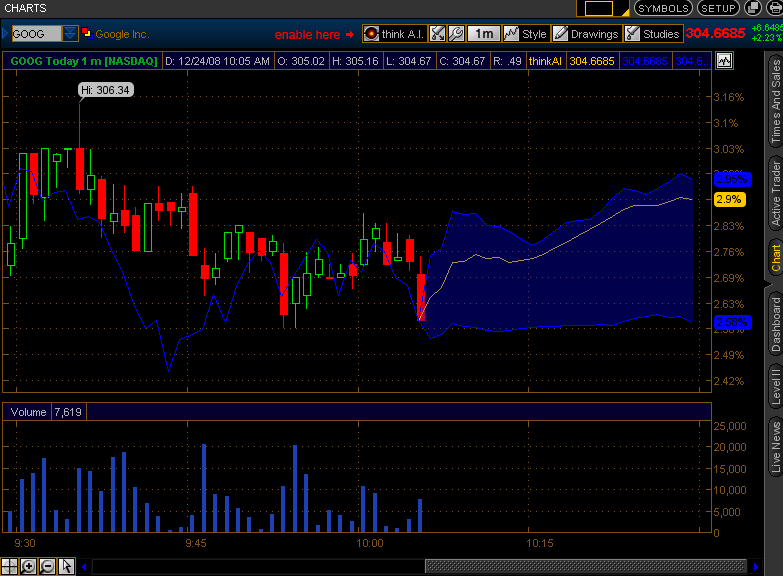Click the 25,000 volume axis label
This screenshot has width=783, height=576.
[730, 426]
